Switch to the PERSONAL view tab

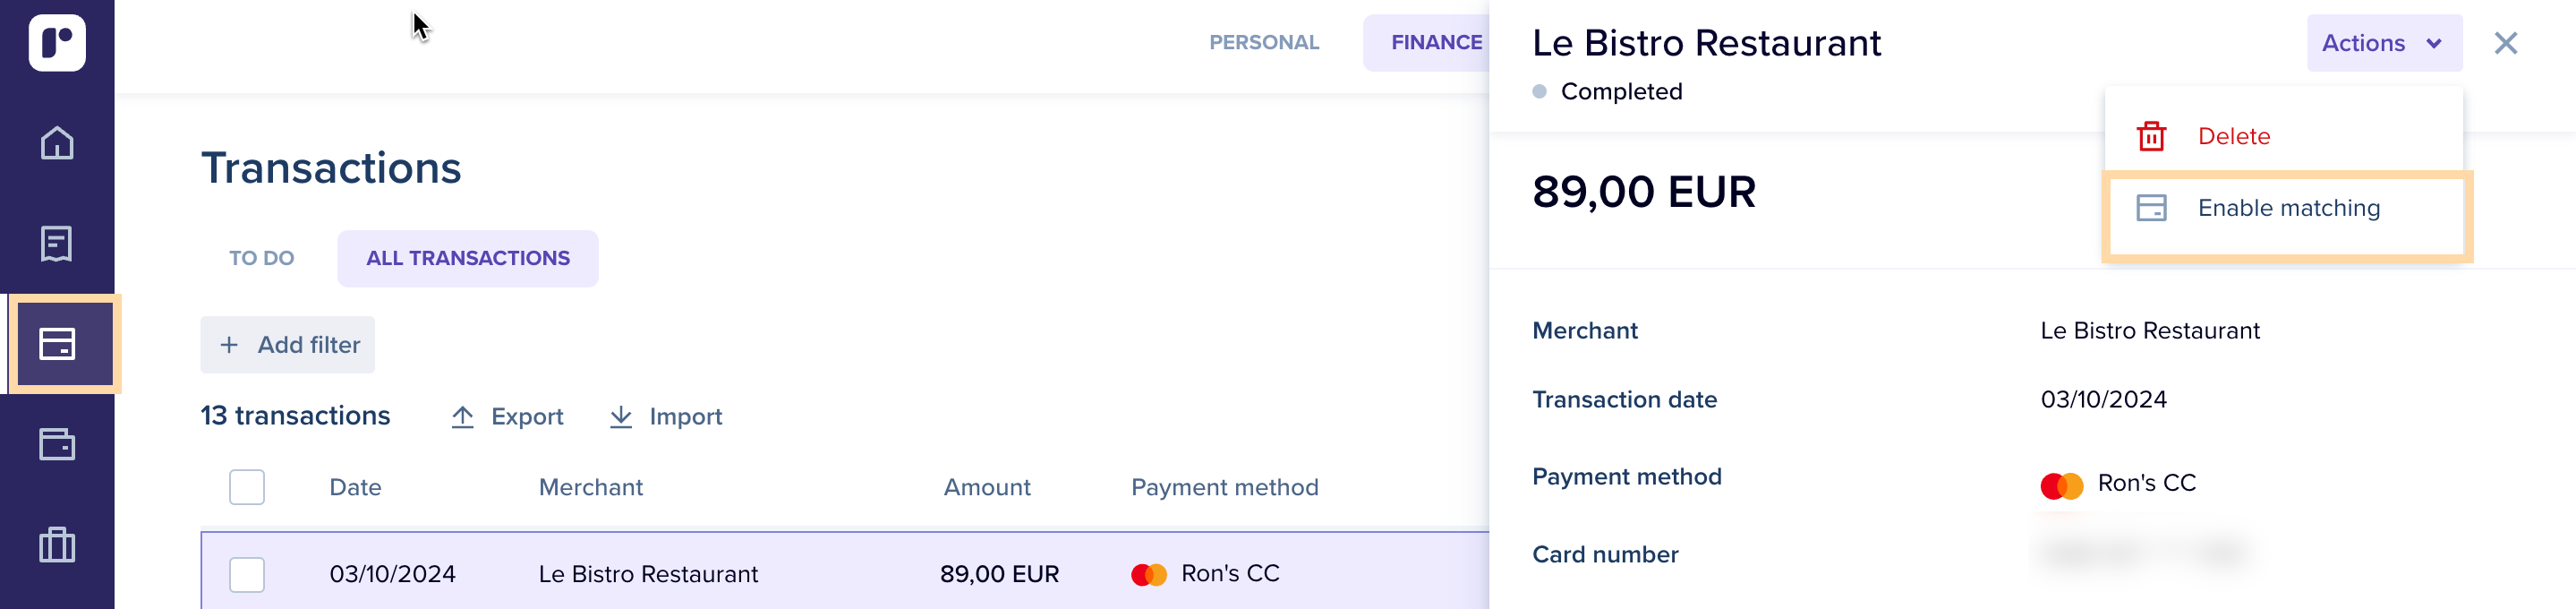(x=1264, y=43)
